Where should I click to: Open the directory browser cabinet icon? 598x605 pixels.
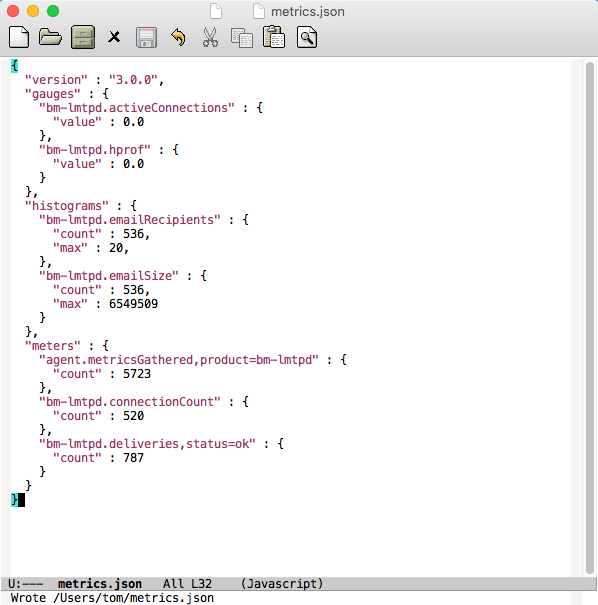click(x=83, y=37)
